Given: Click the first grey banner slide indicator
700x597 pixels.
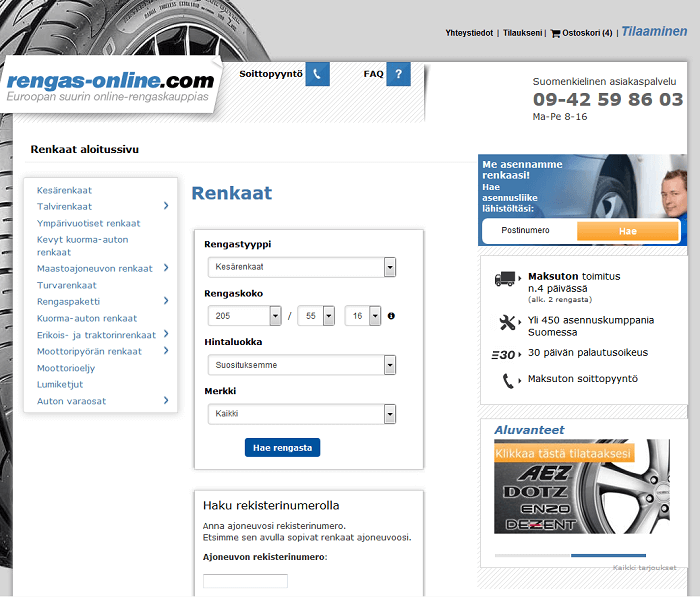Looking at the screenshot, I should pos(532,555).
